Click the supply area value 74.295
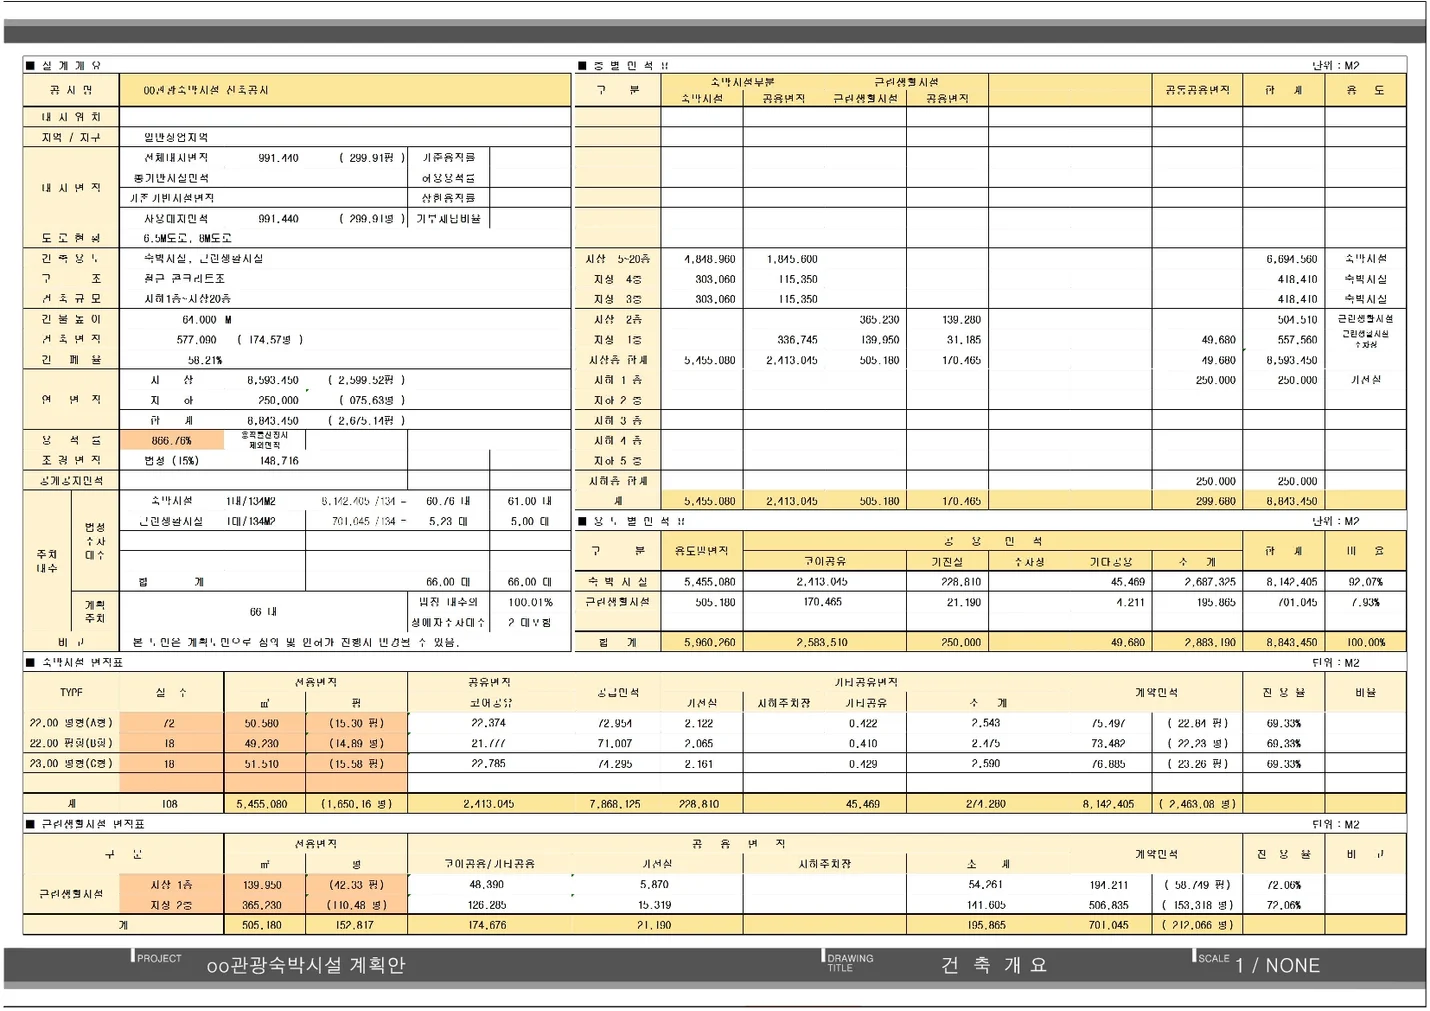Viewport: 1430px width, 1011px height. pos(615,764)
